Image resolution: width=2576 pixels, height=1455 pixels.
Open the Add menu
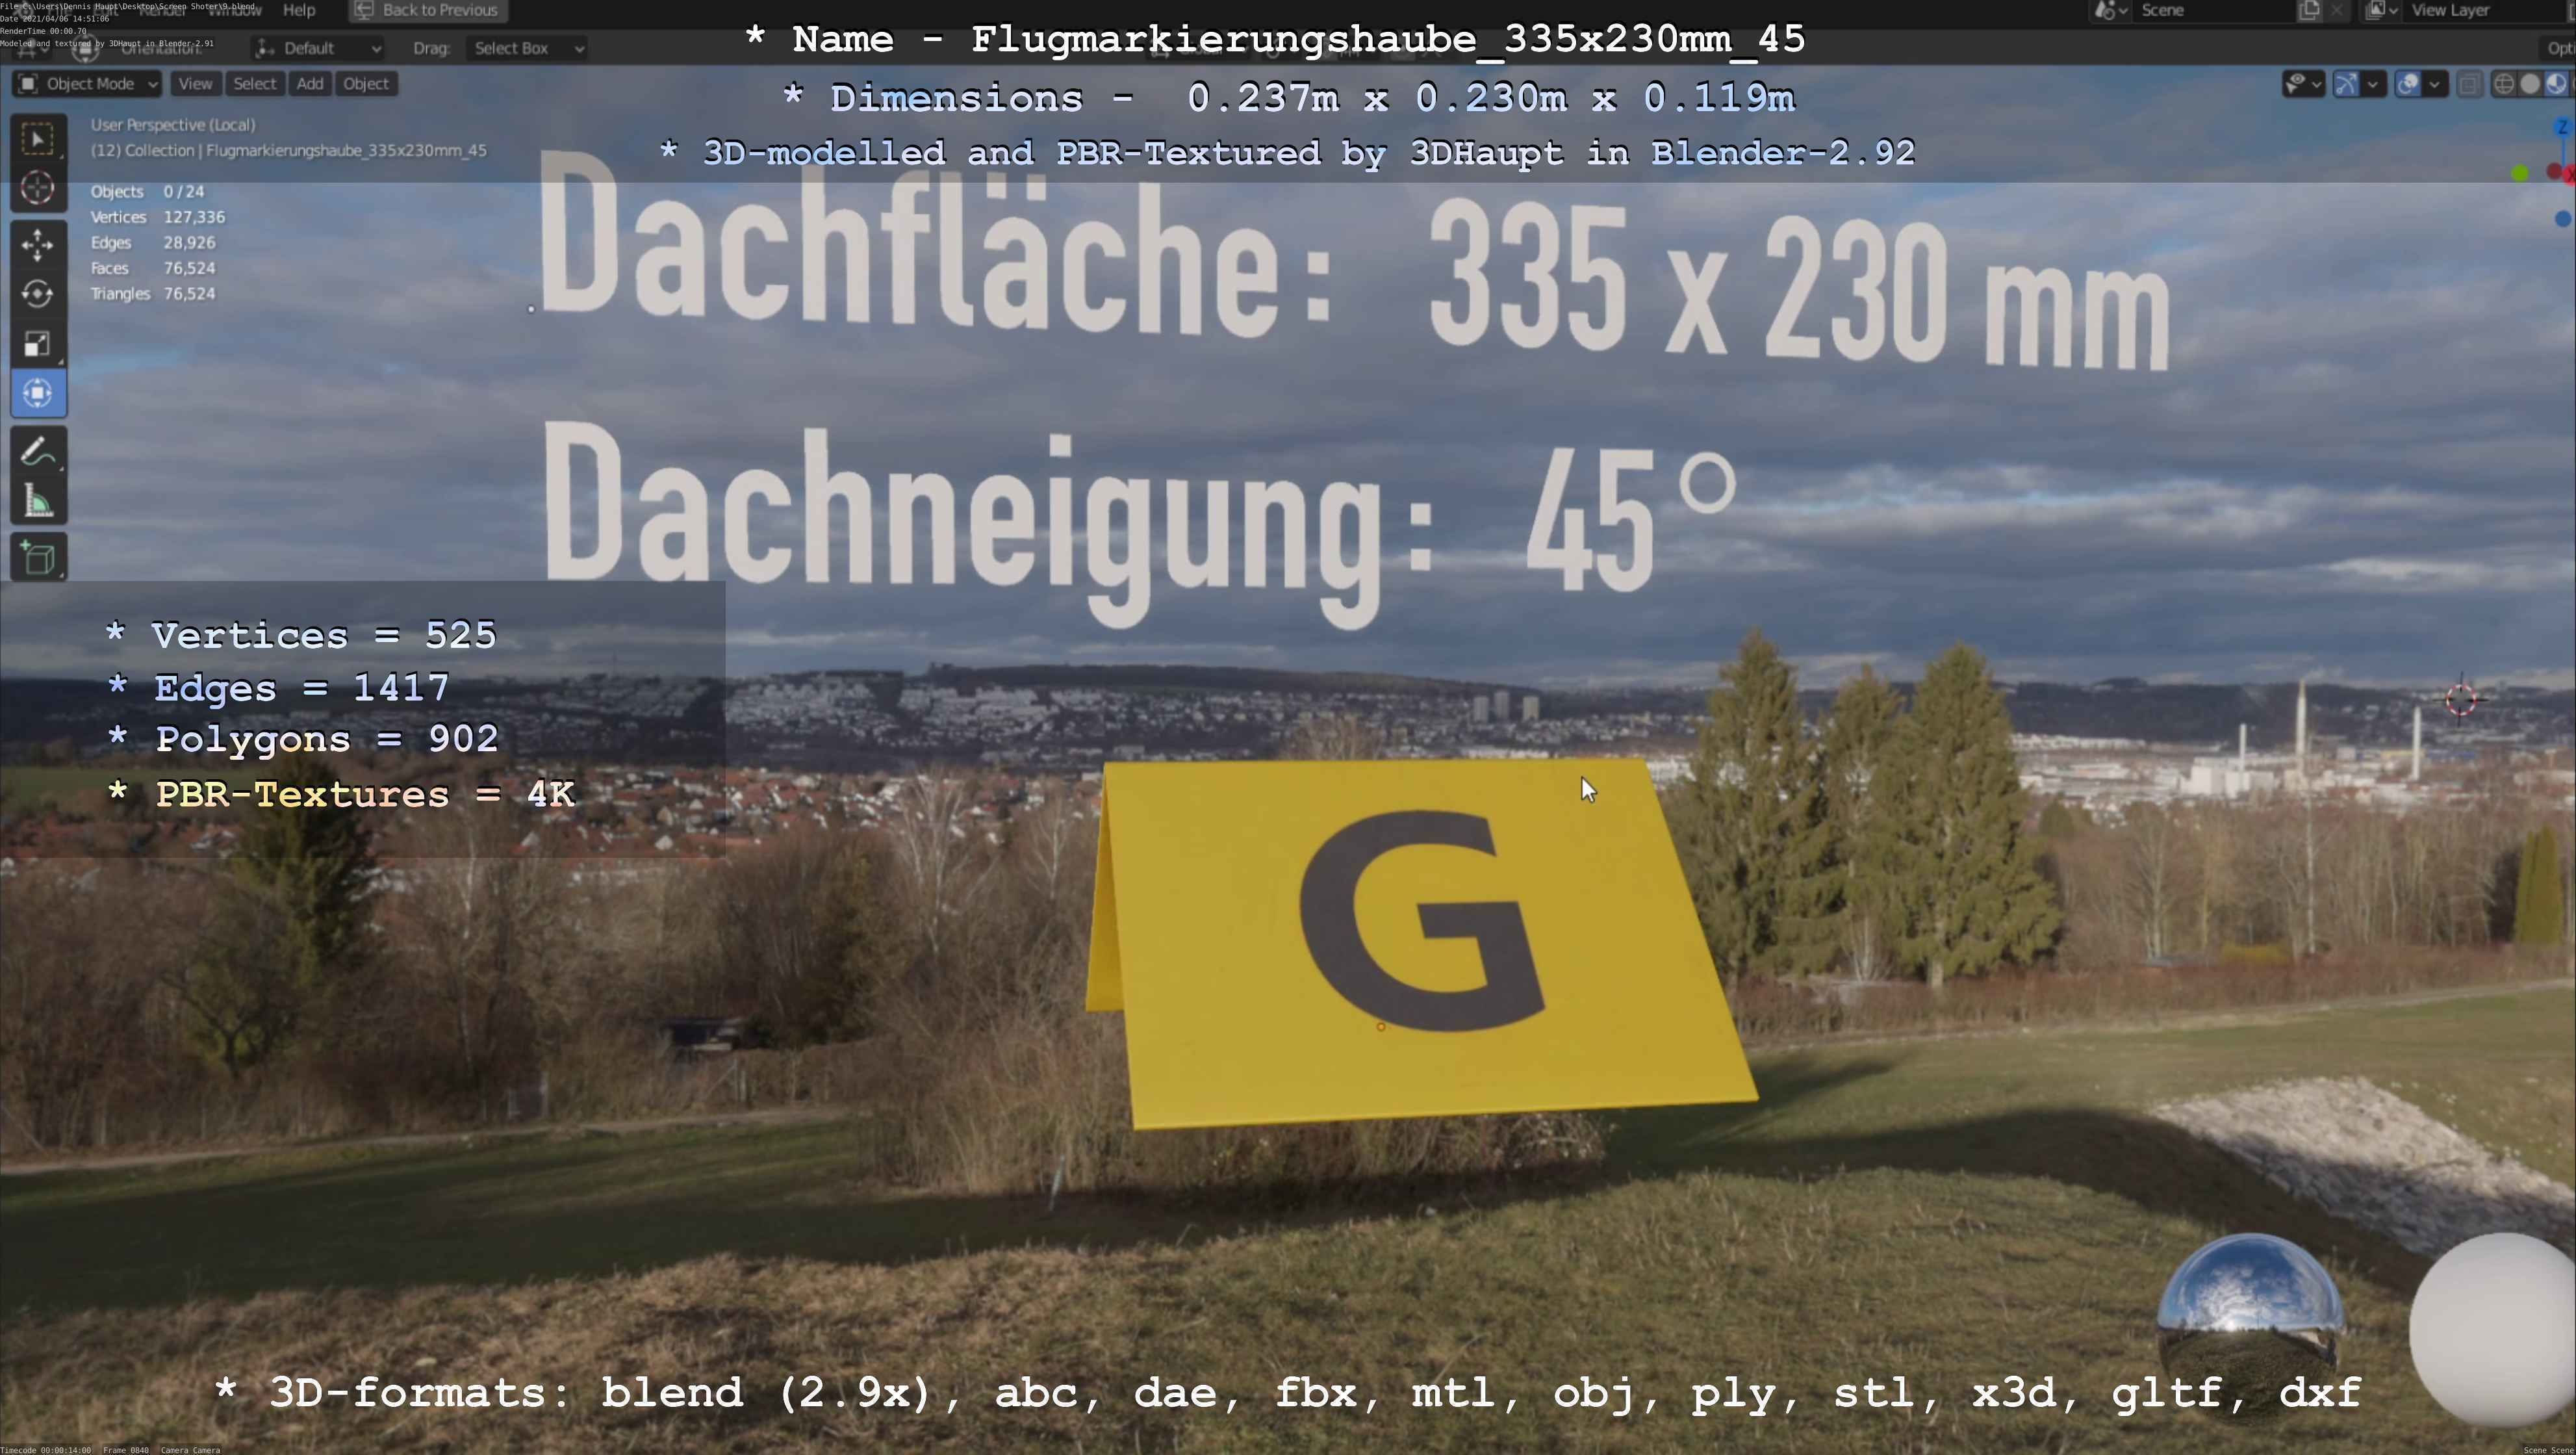tap(310, 84)
